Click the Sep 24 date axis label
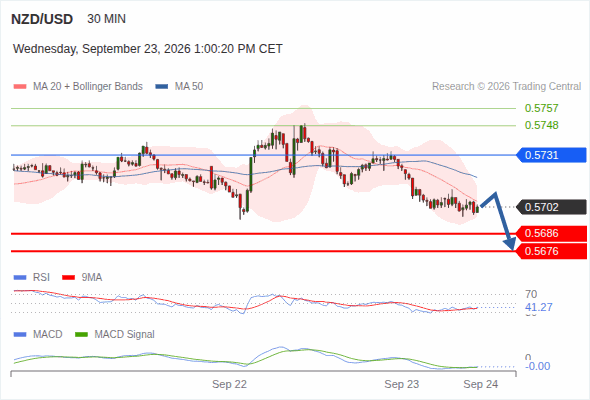 [481, 385]
